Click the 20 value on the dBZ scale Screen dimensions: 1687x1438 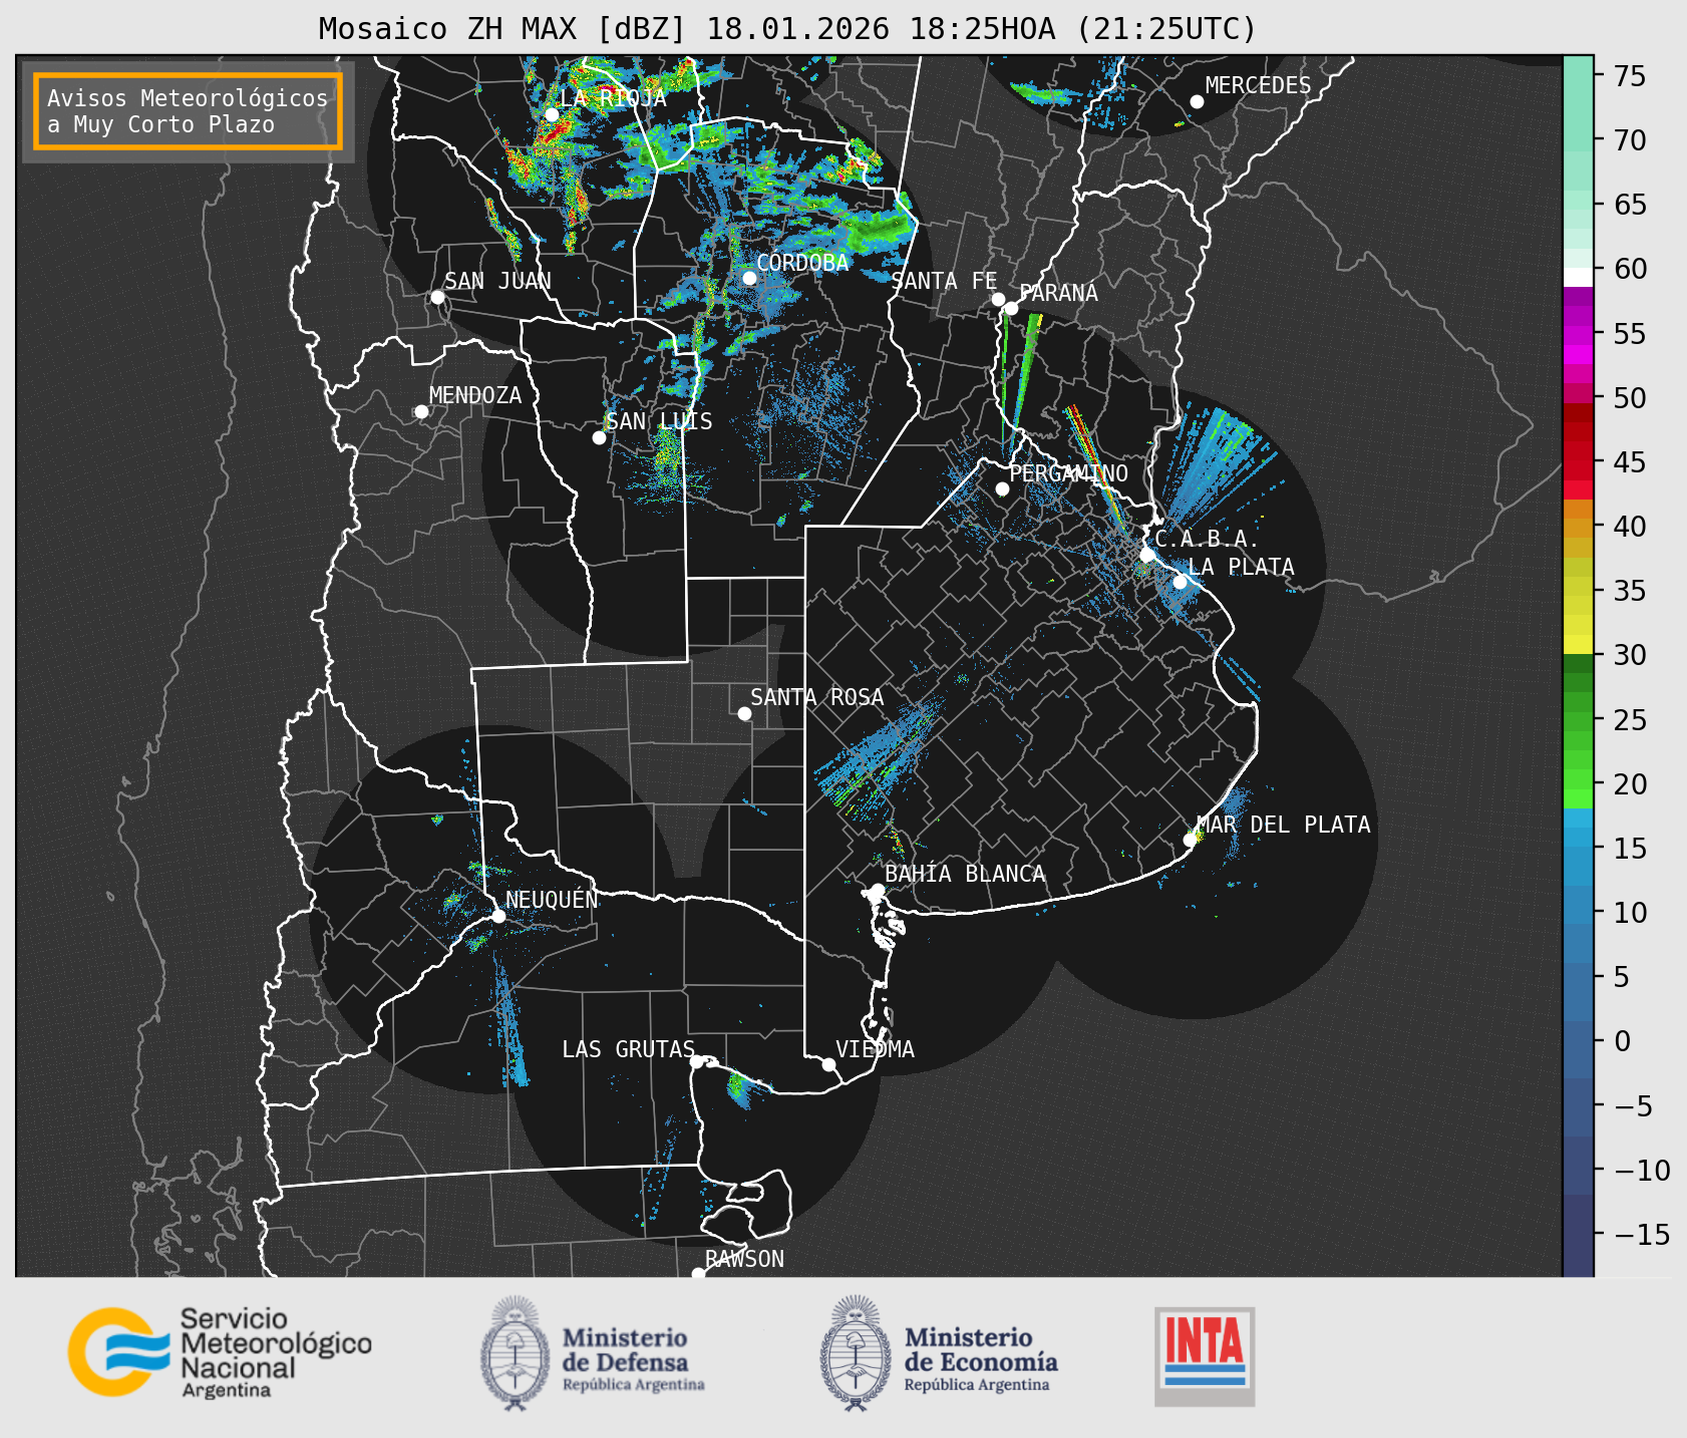(1631, 784)
